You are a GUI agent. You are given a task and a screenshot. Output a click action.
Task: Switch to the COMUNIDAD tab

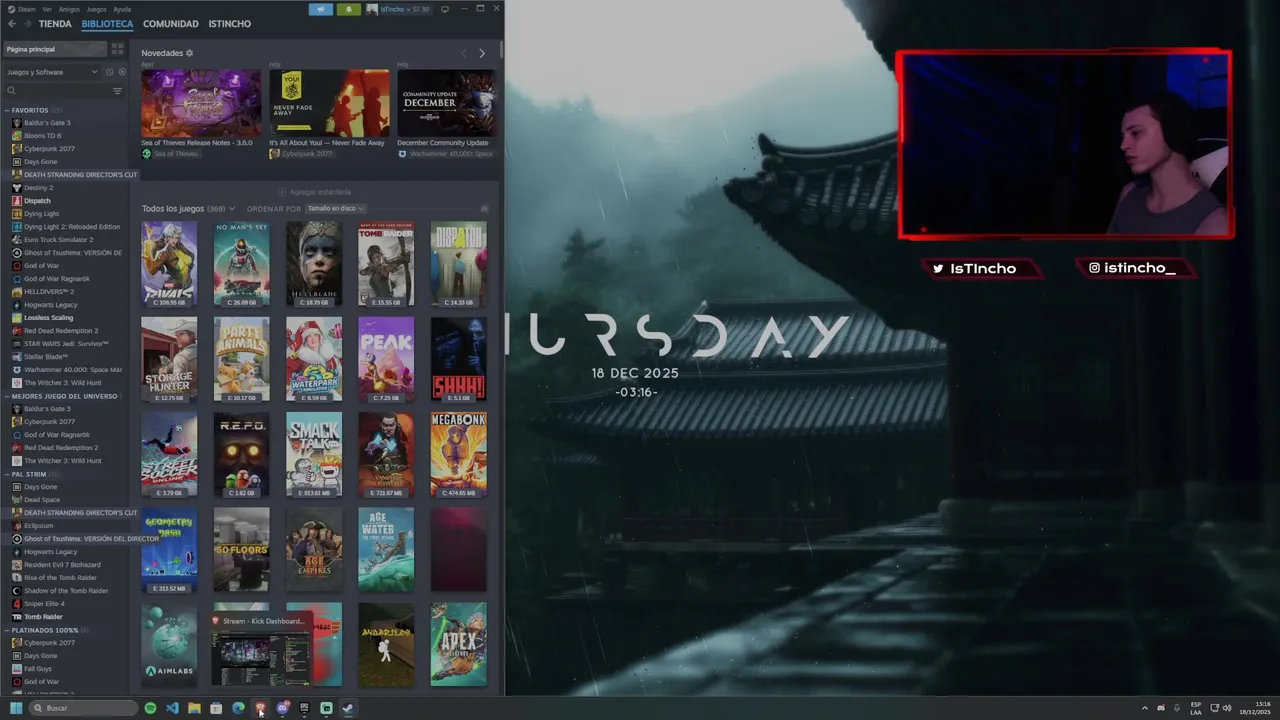tap(170, 23)
